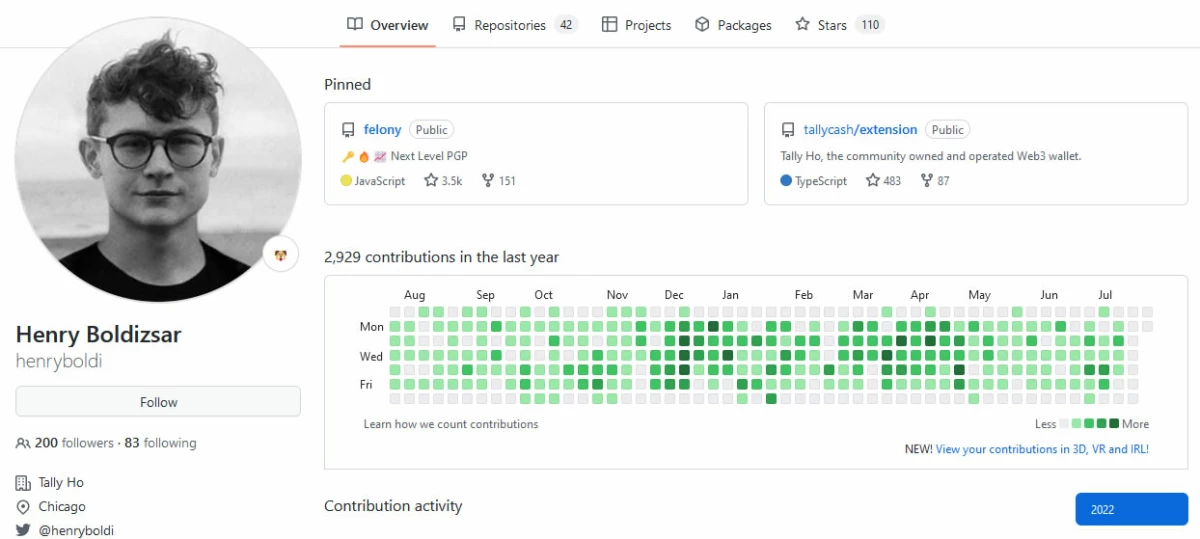
Task: Click the fork icon showing 87
Action: point(926,181)
